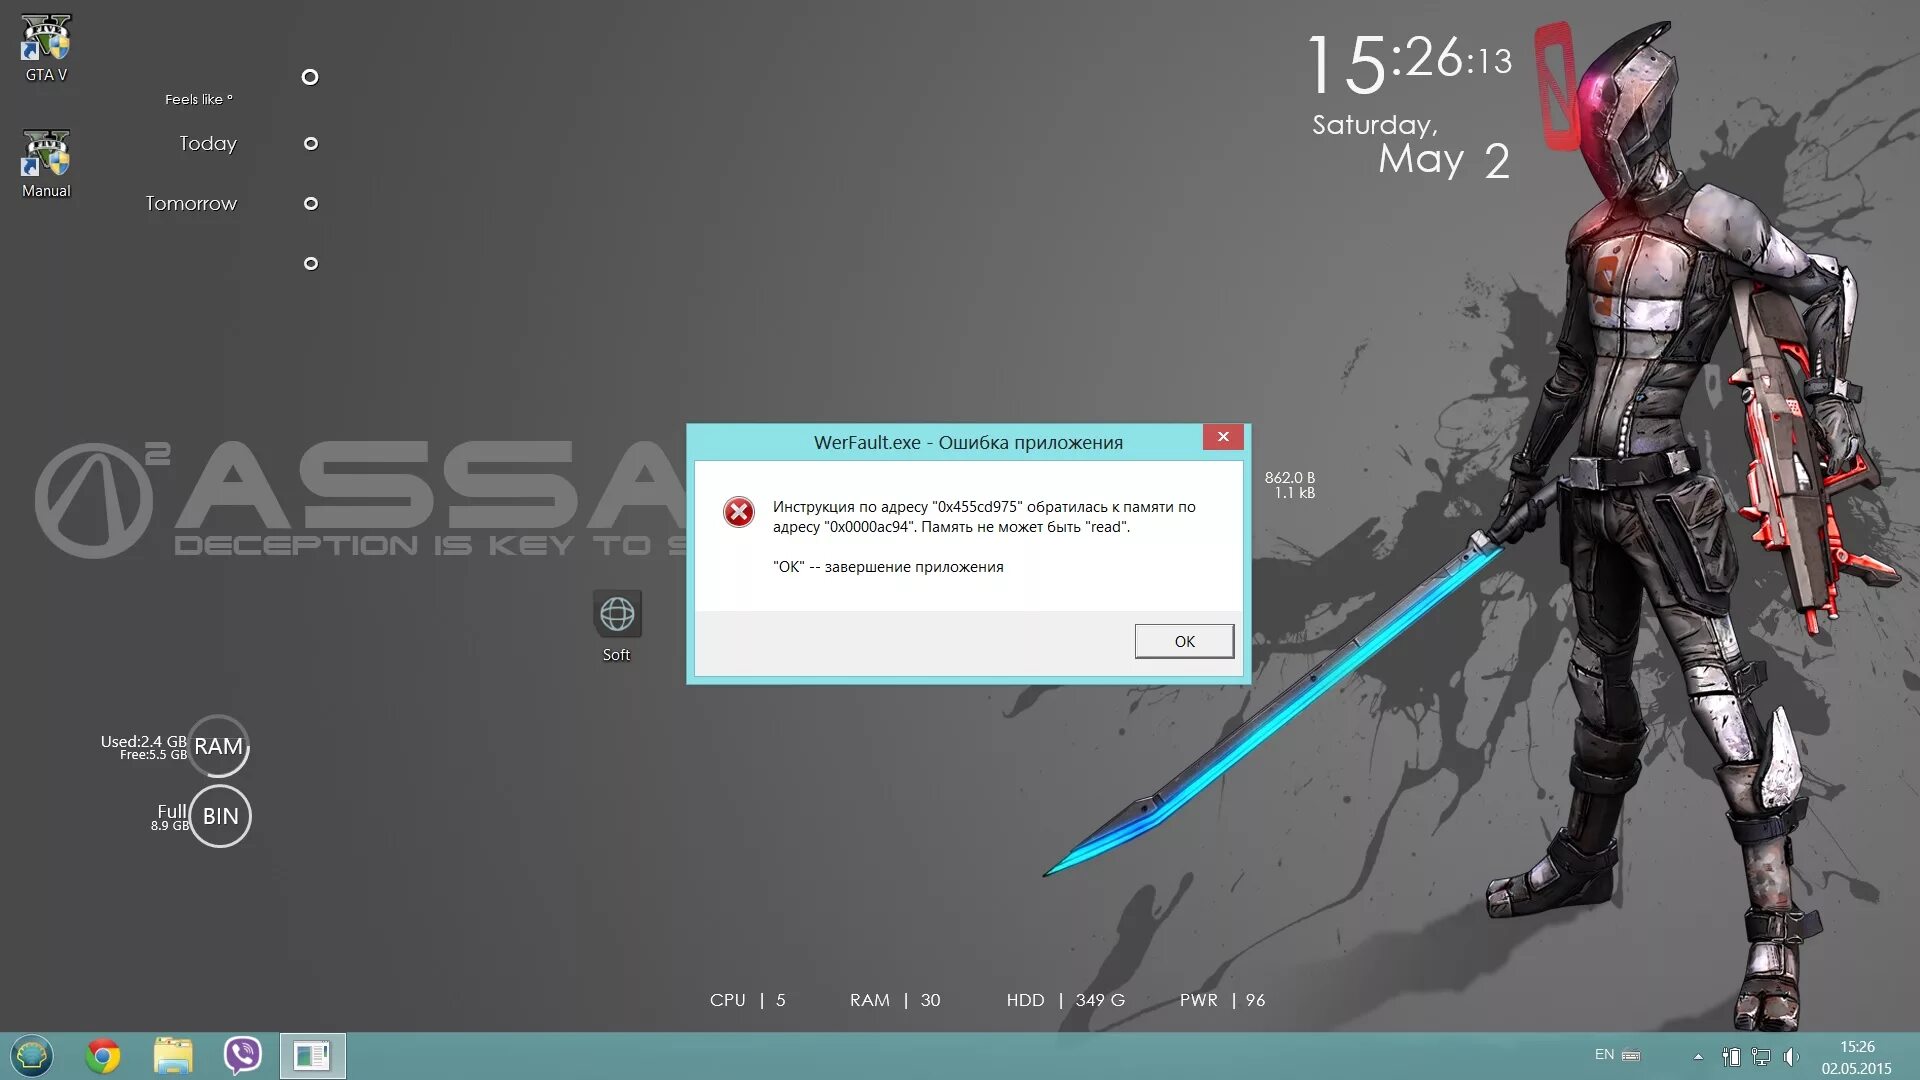Click the circle marker beside Tomorrow
This screenshot has width=1920, height=1080.
coord(311,204)
